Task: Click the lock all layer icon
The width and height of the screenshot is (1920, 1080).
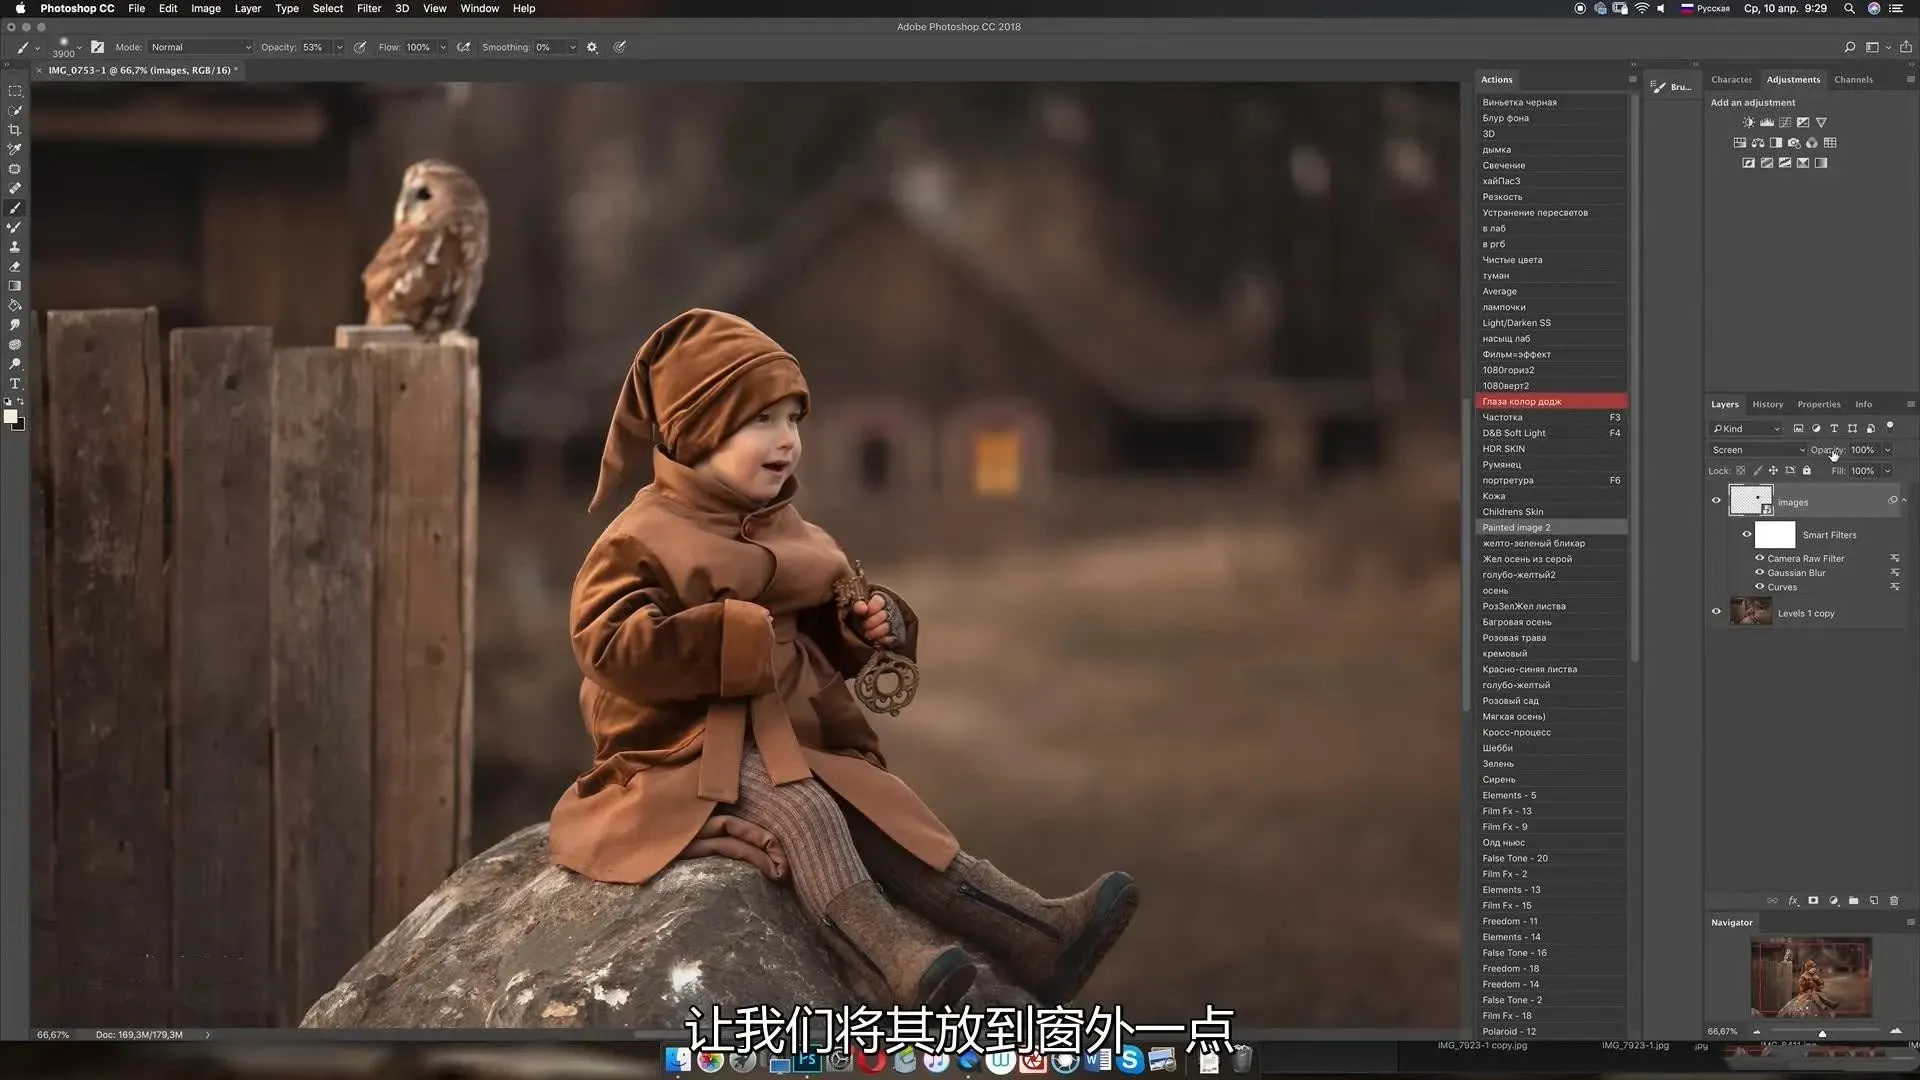Action: (x=1806, y=471)
